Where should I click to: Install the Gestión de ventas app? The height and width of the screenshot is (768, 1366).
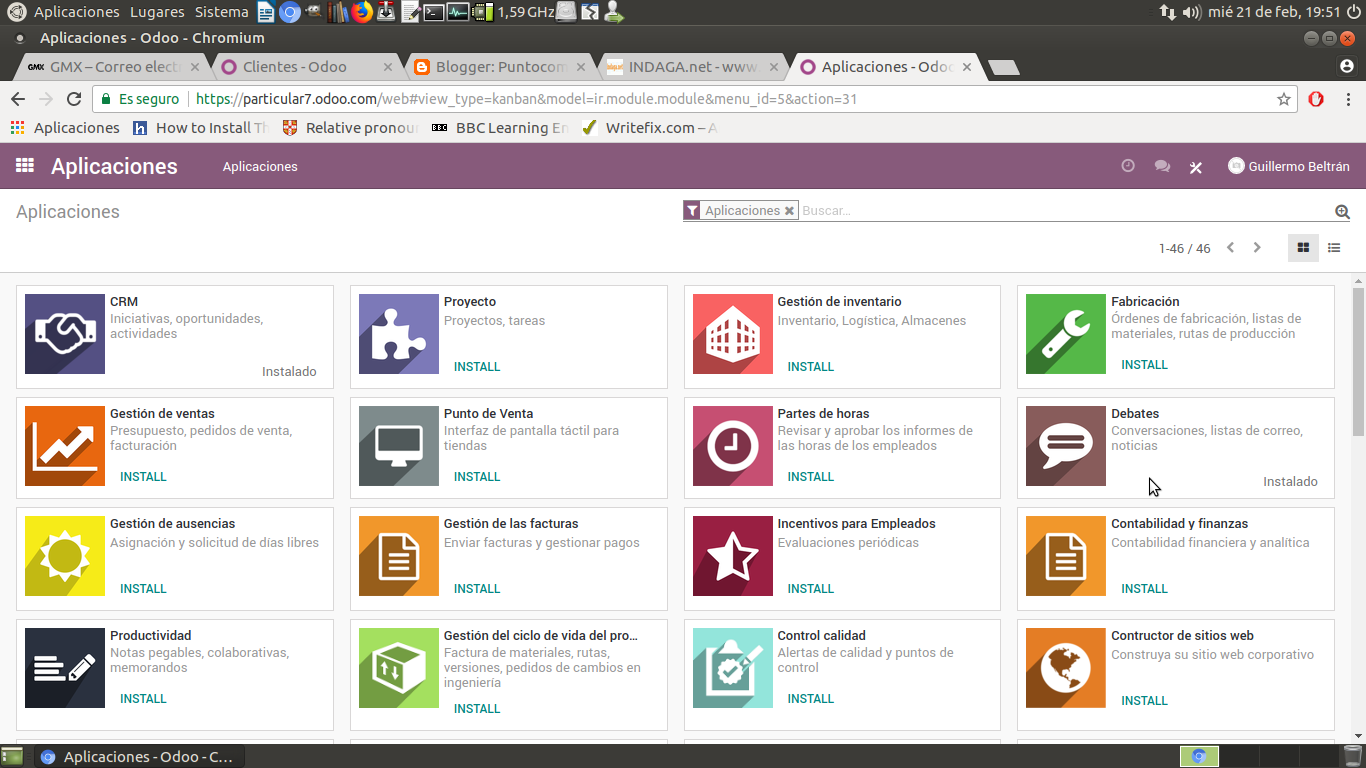[143, 477]
